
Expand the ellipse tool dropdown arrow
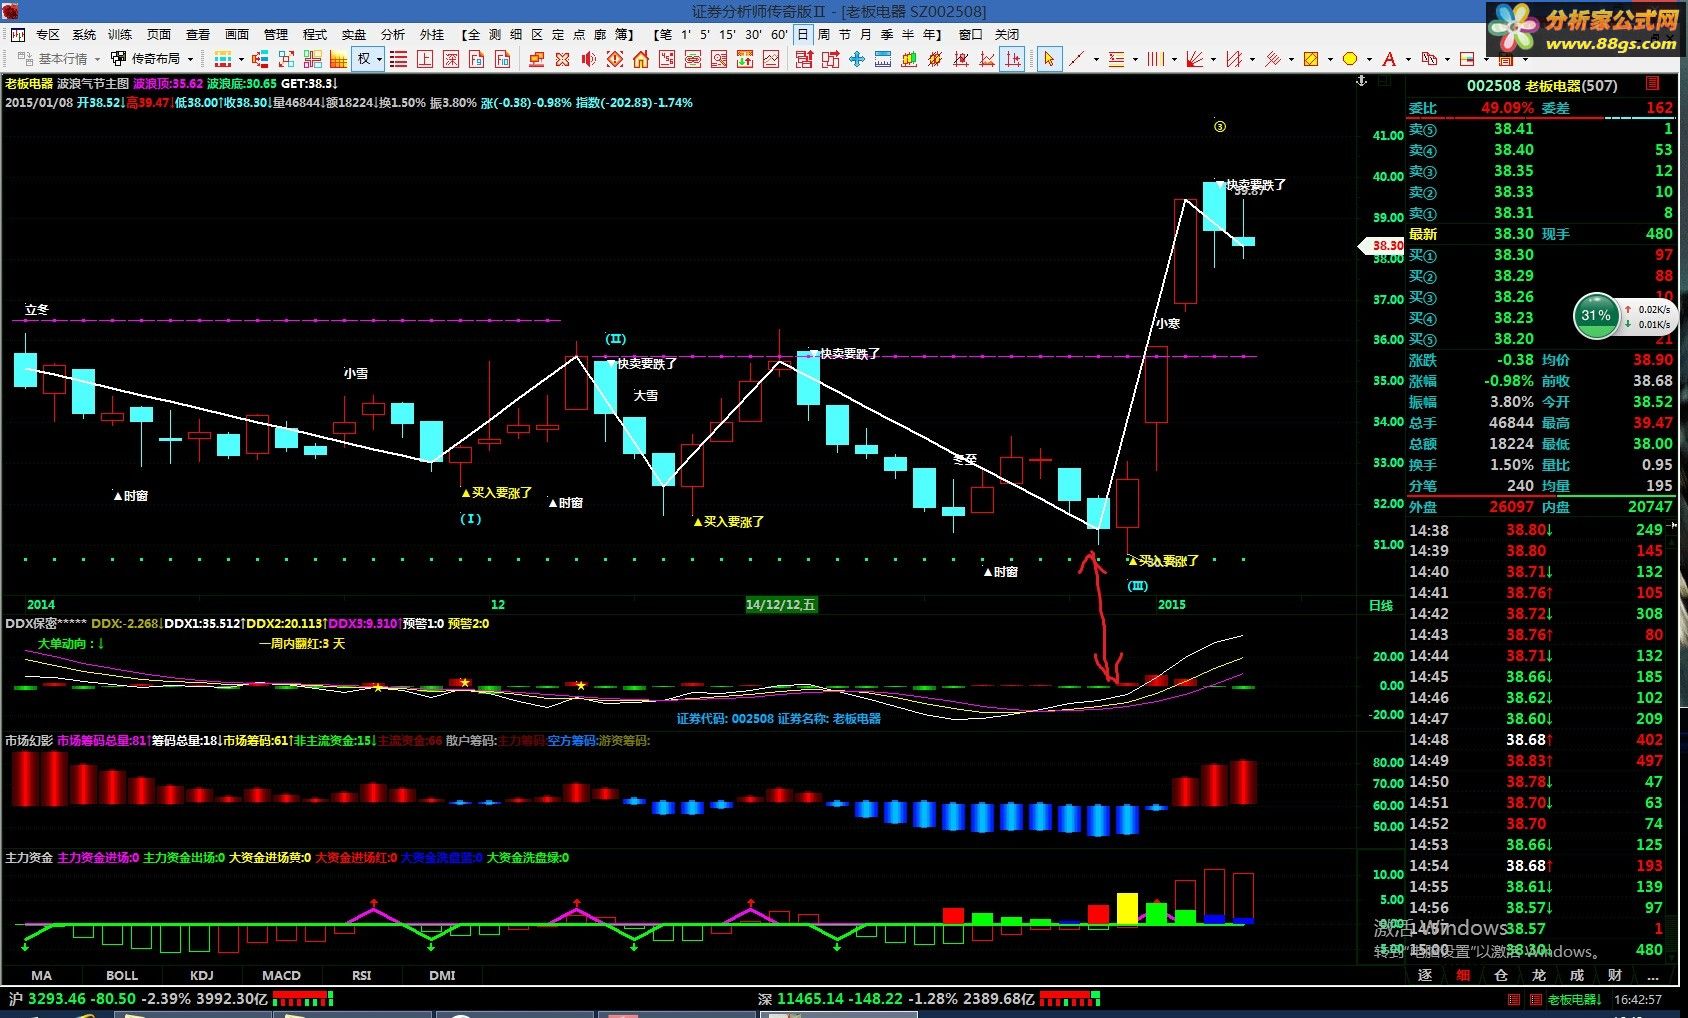[1369, 59]
